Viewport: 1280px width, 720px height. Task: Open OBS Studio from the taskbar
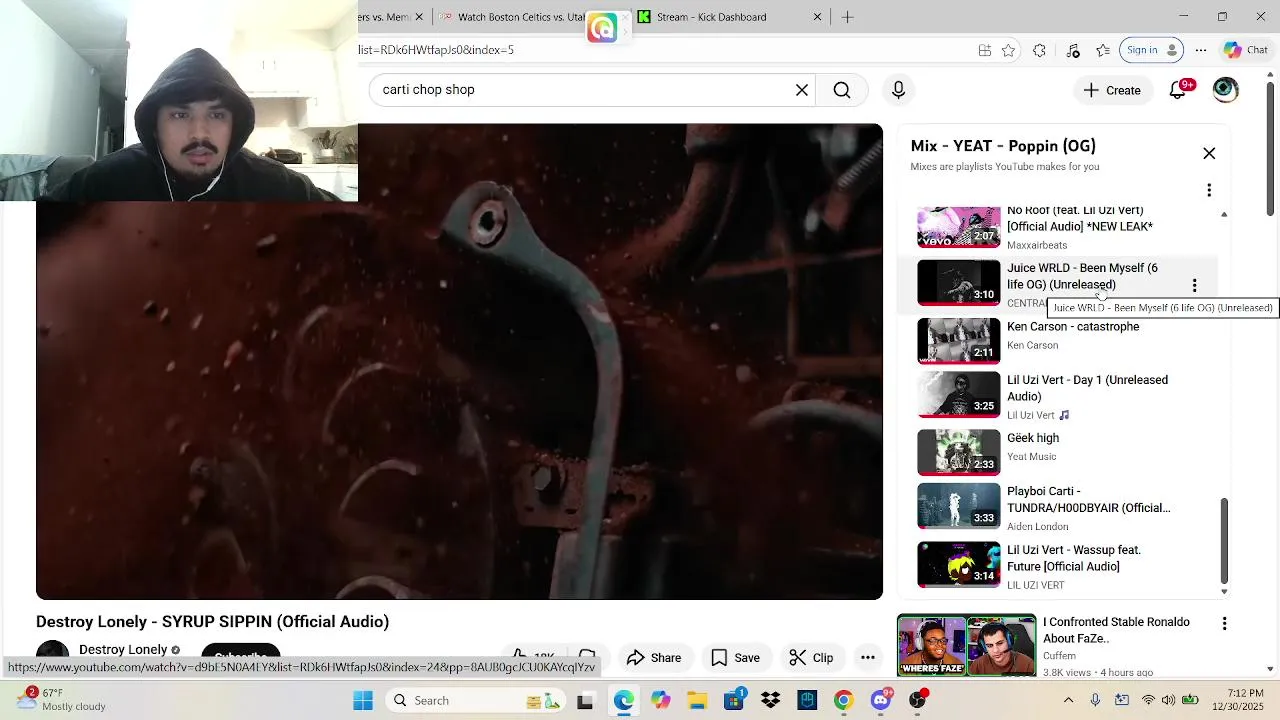coord(918,700)
